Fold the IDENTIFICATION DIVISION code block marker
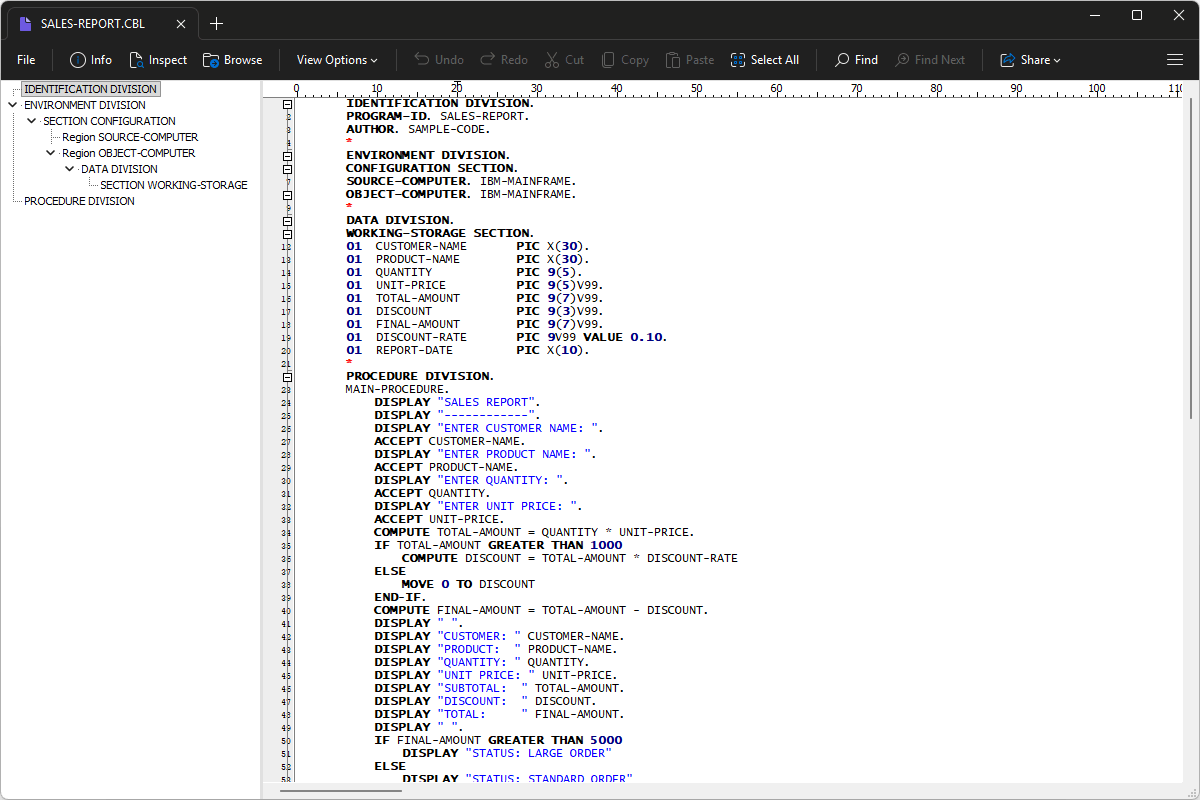 (288, 103)
